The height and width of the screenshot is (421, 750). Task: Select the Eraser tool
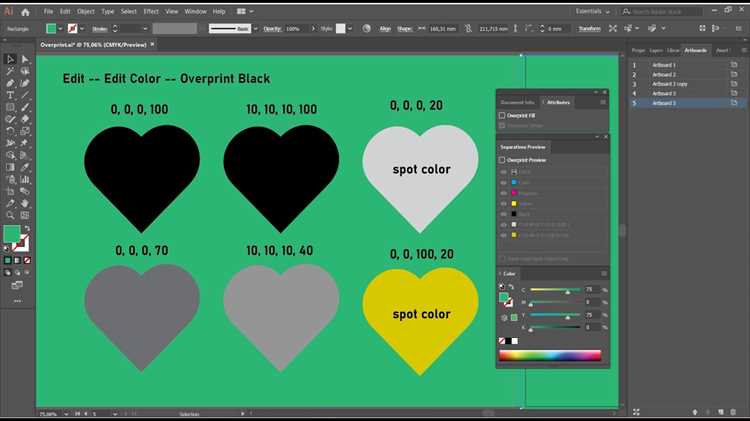point(25,119)
